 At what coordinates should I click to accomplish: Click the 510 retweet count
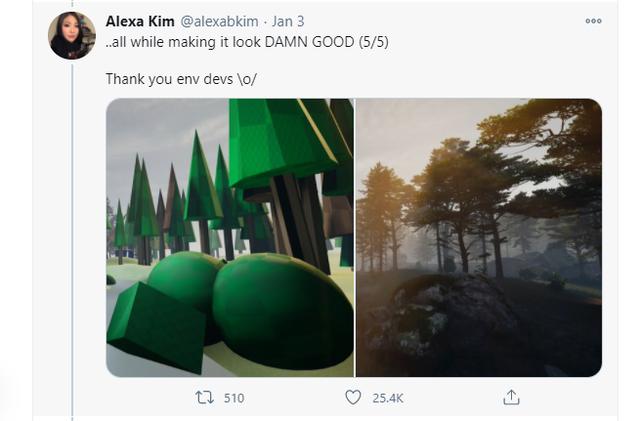coord(234,398)
